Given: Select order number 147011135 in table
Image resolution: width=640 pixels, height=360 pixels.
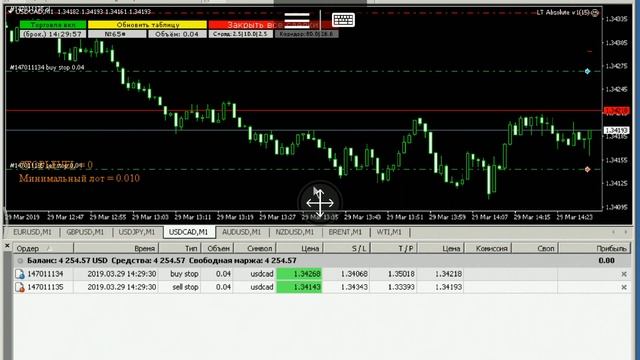Looking at the screenshot, I should [45, 287].
